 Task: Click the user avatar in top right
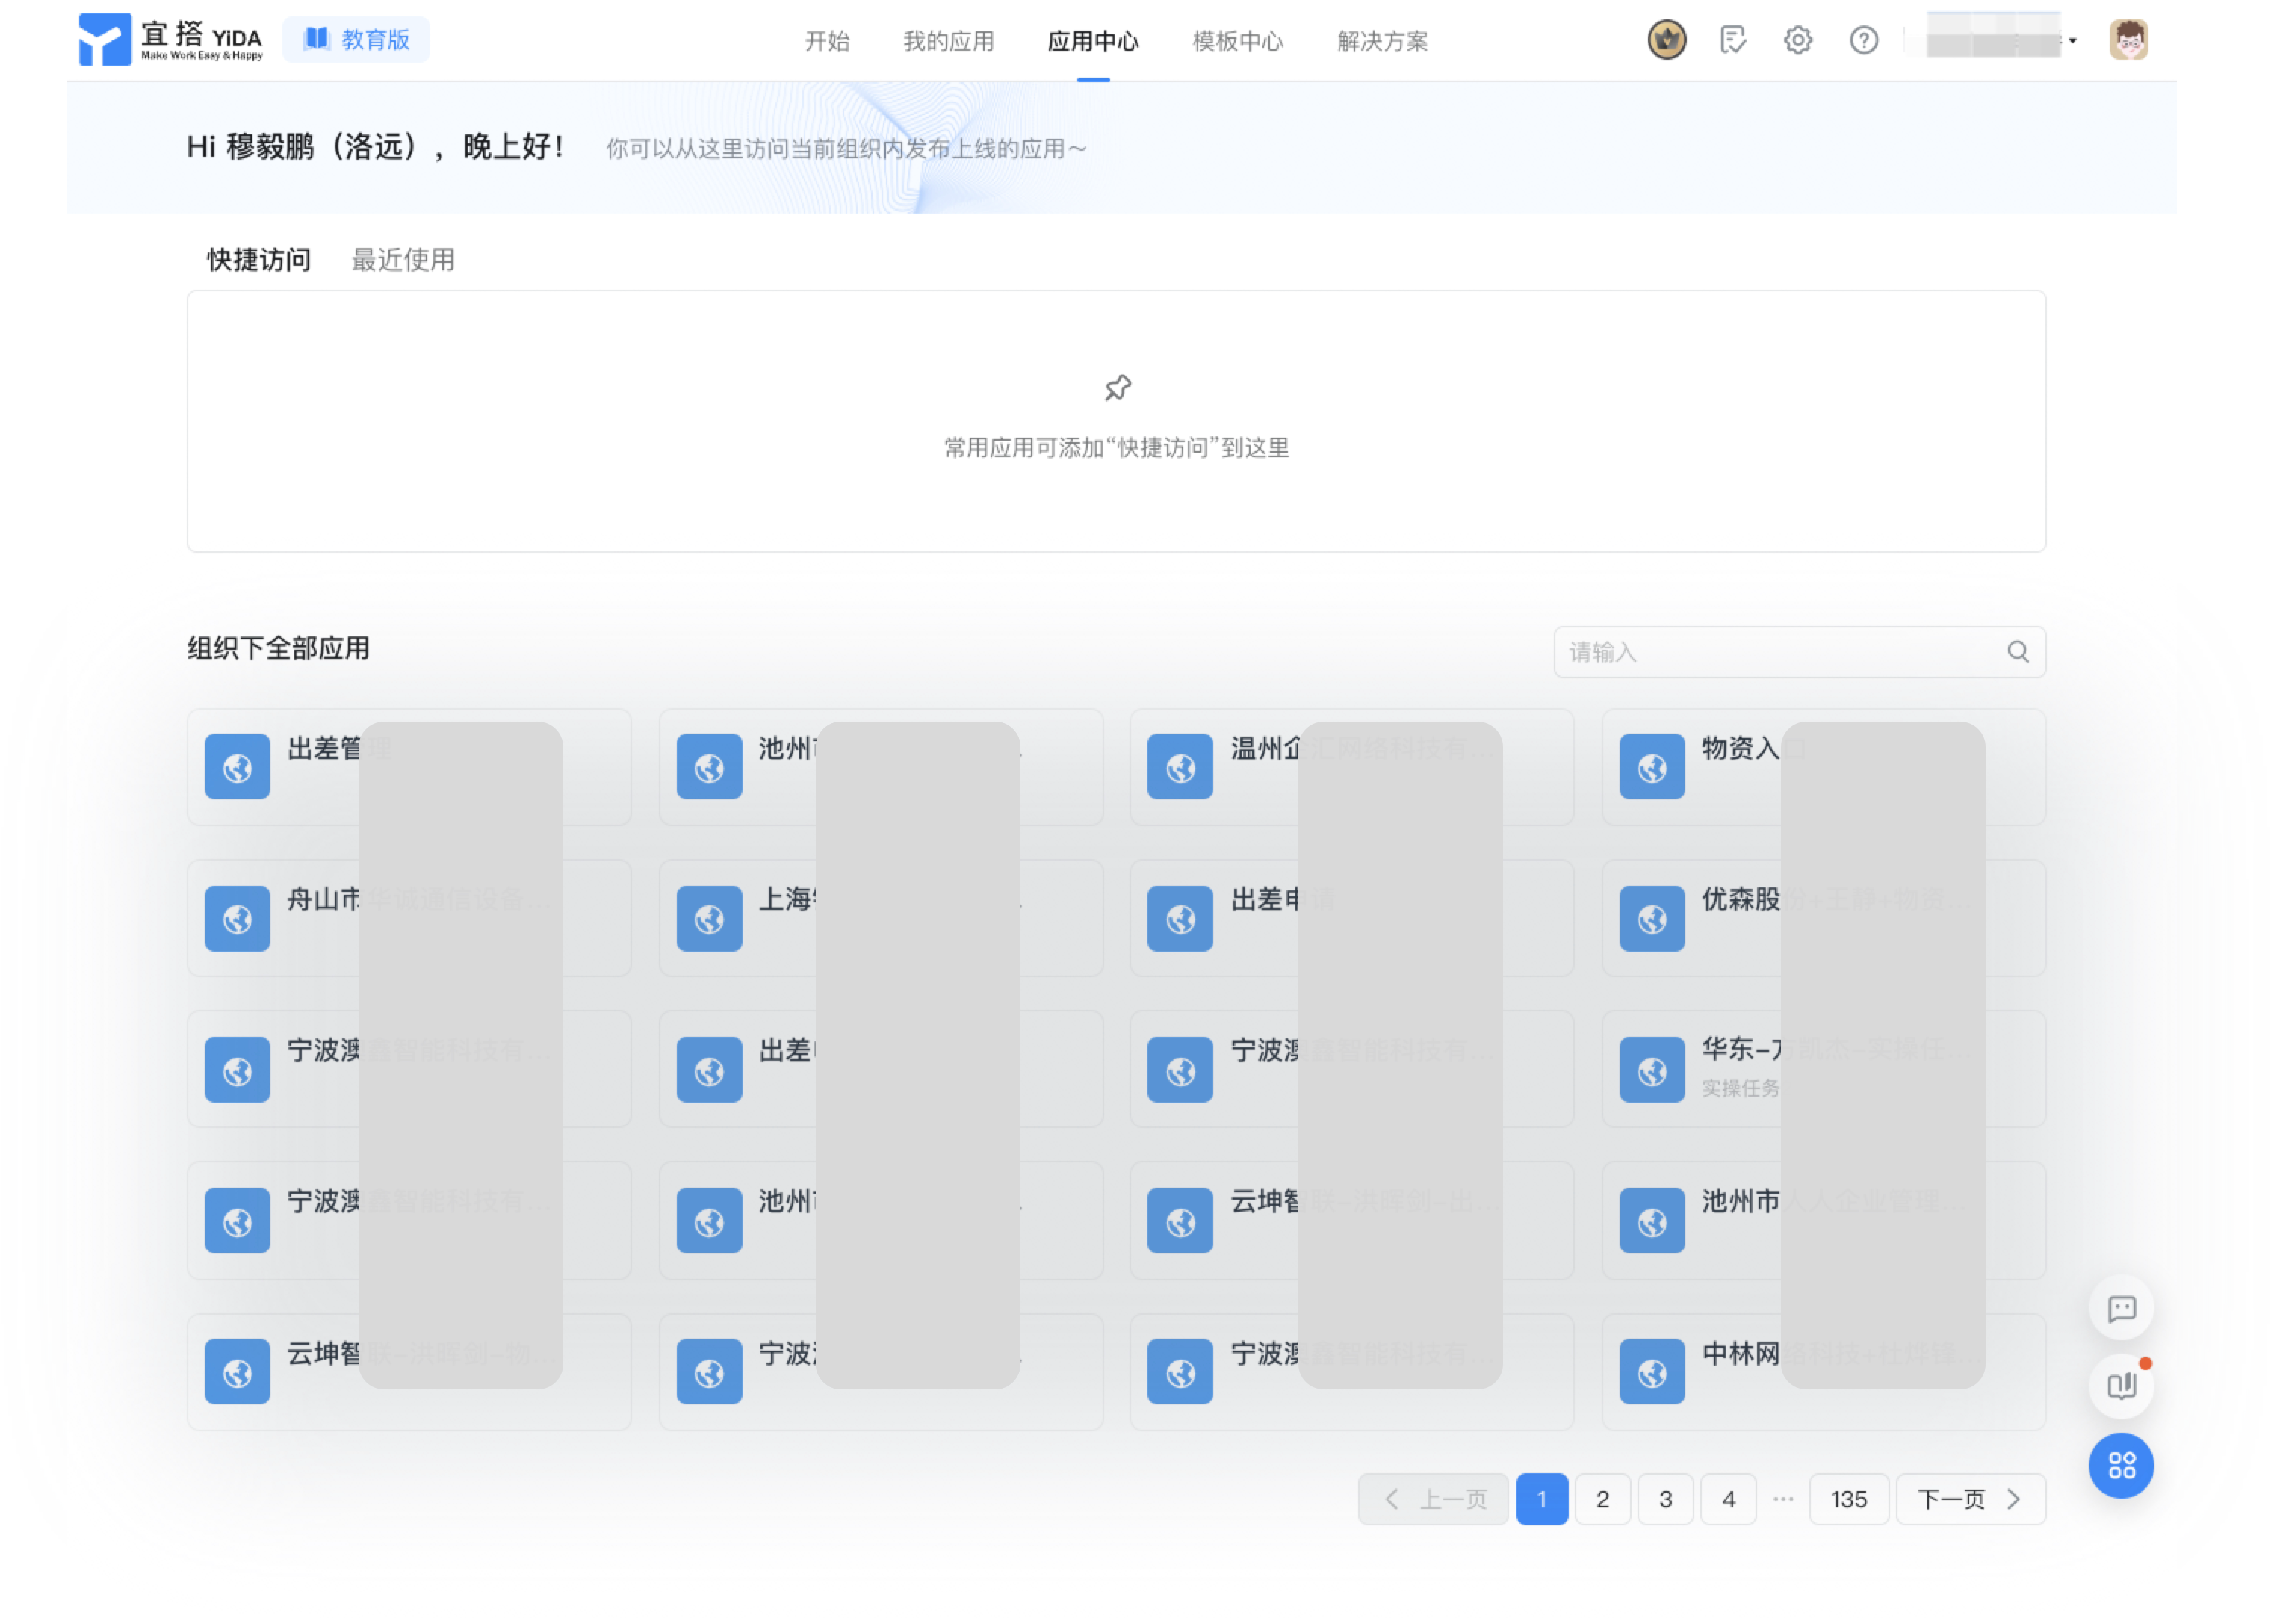(2128, 40)
